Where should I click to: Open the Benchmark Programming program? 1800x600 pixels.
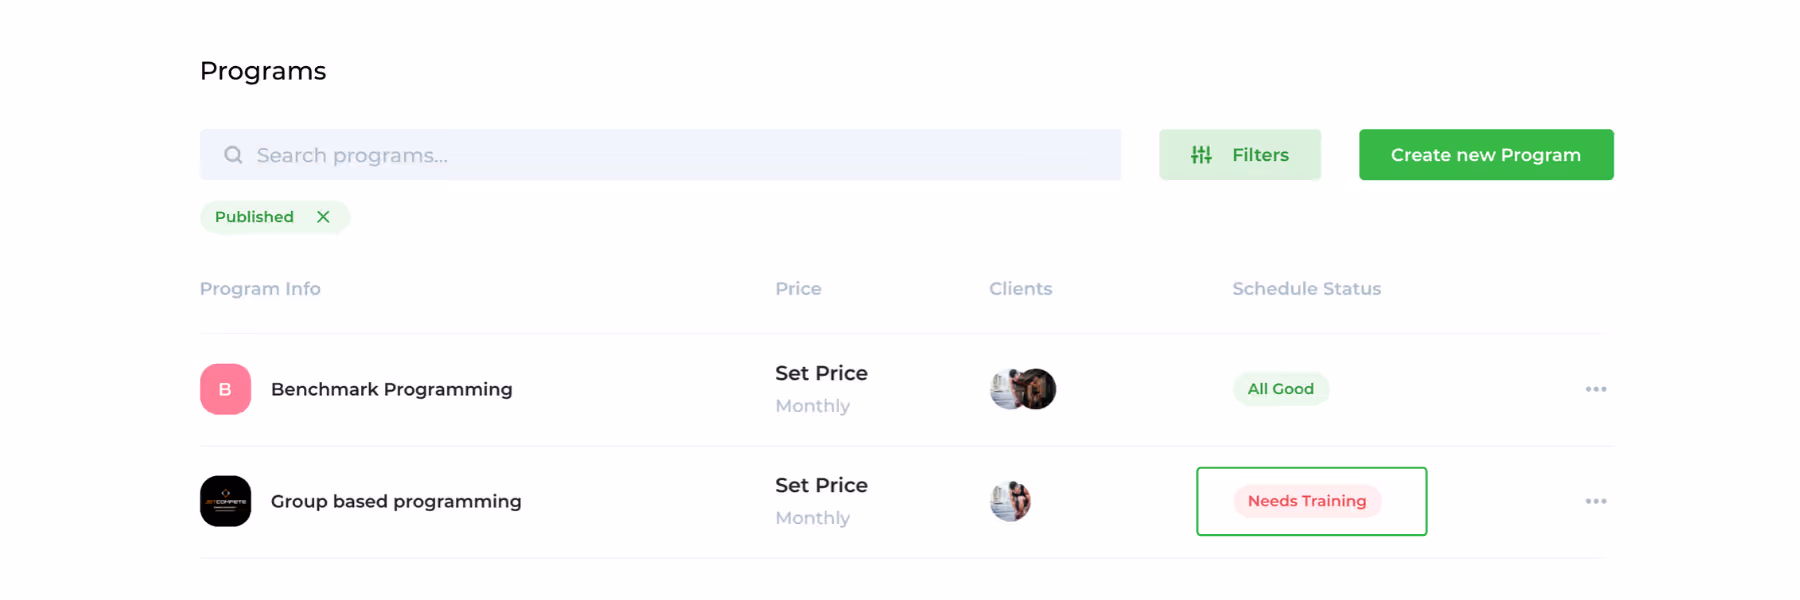coord(391,389)
